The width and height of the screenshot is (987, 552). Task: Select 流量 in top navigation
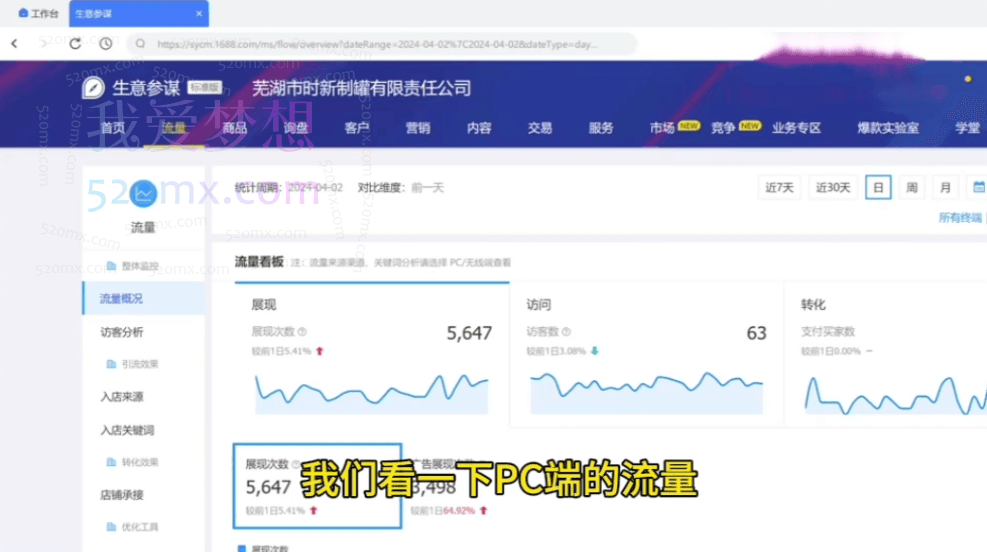point(174,128)
